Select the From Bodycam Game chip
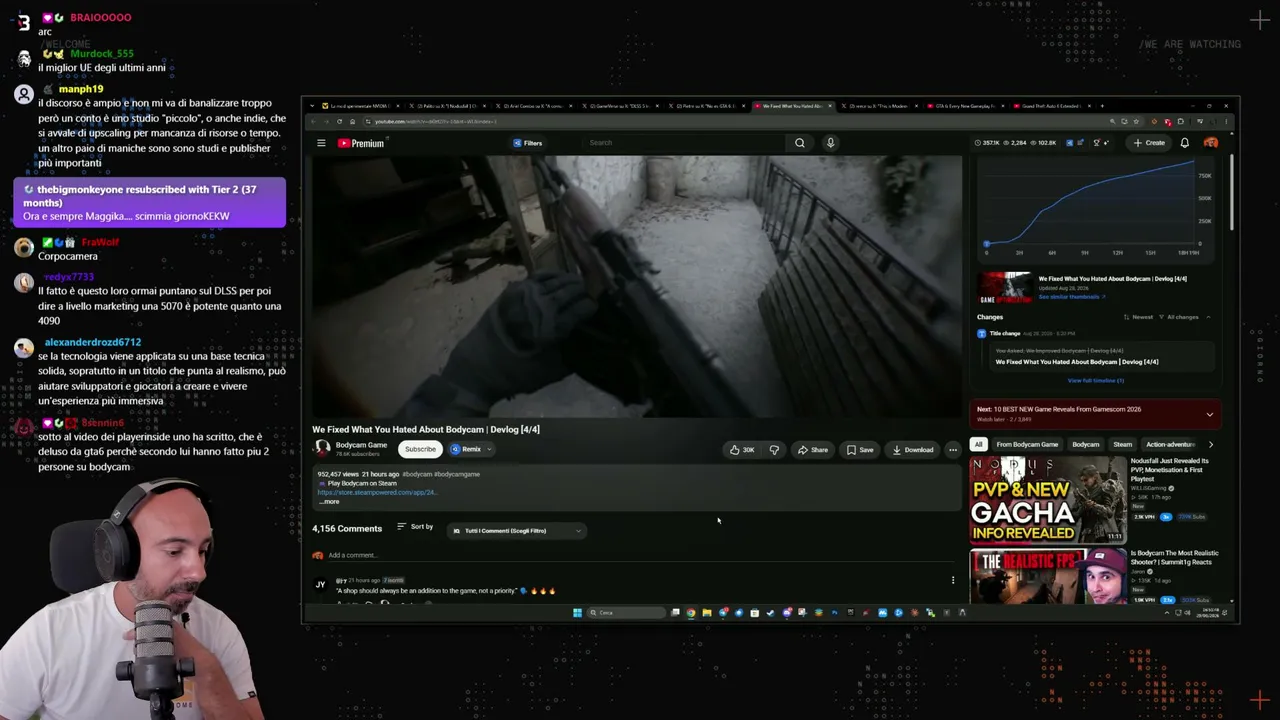Viewport: 1280px width, 720px height. 1027,445
